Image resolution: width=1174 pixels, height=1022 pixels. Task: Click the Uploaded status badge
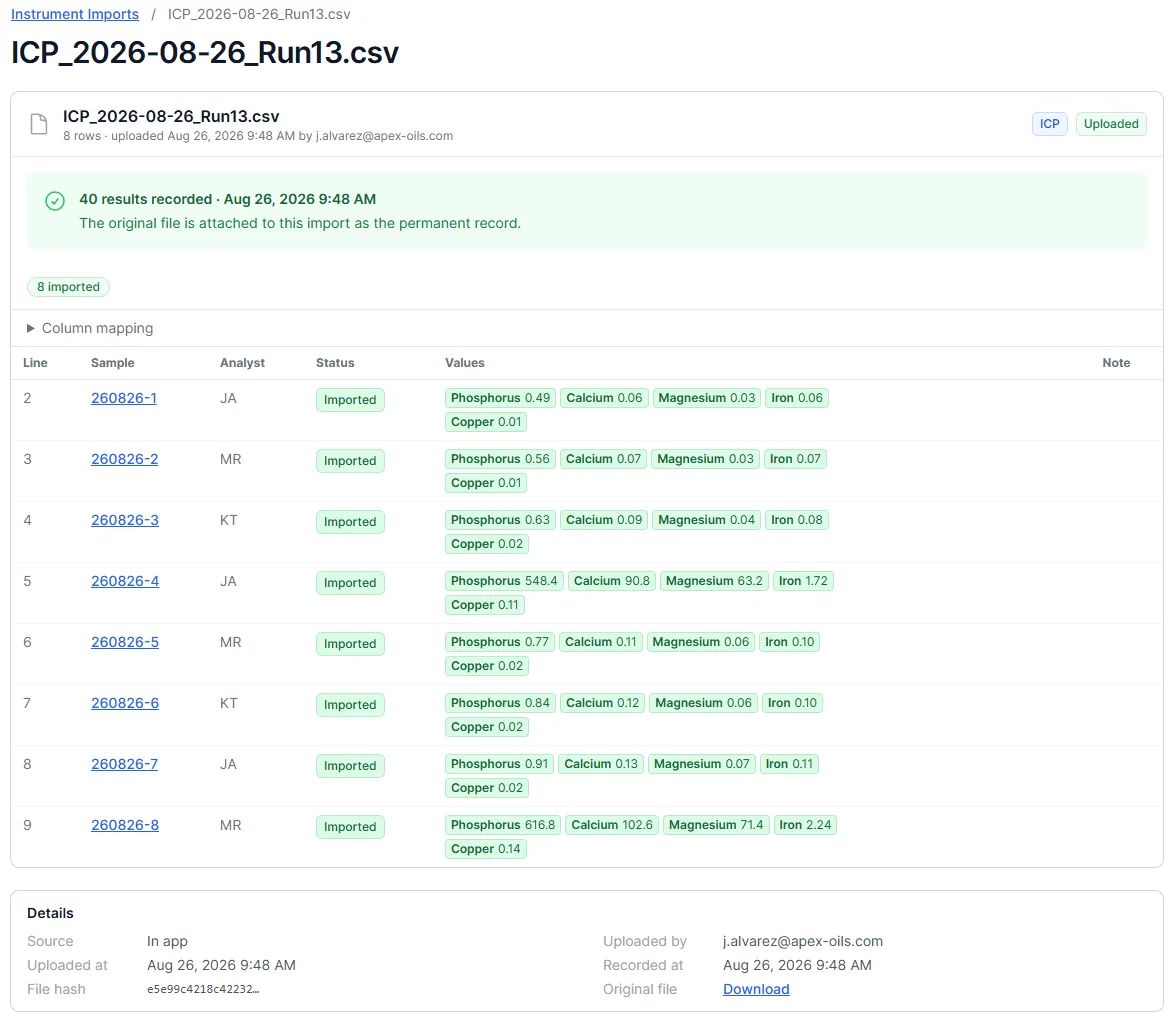click(1111, 124)
